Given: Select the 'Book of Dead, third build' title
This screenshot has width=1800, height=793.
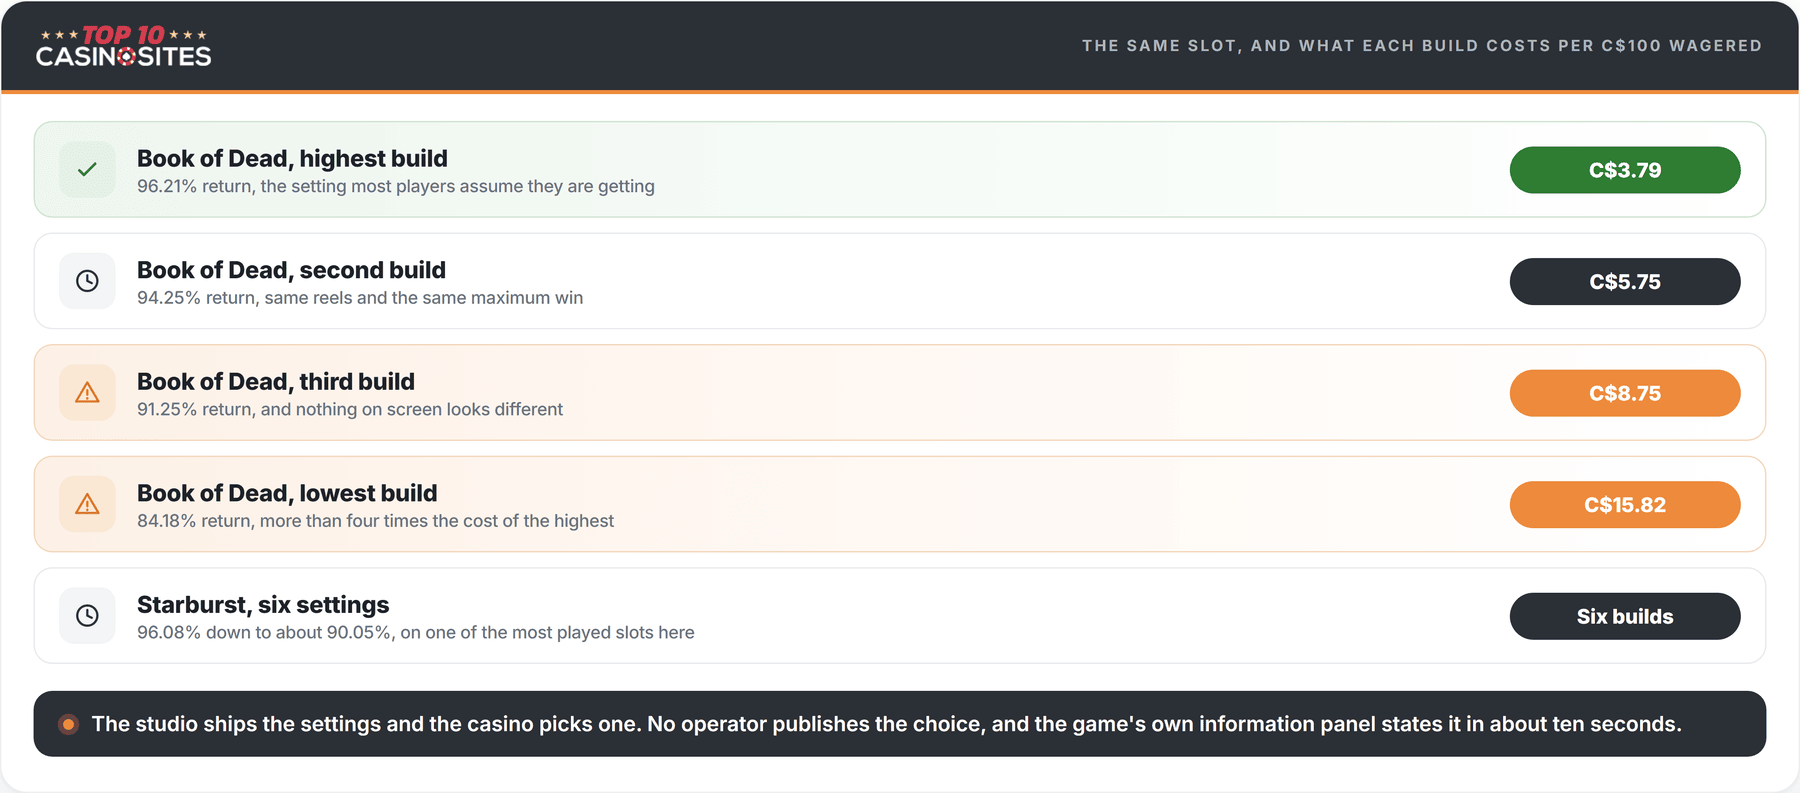Looking at the screenshot, I should (x=276, y=381).
